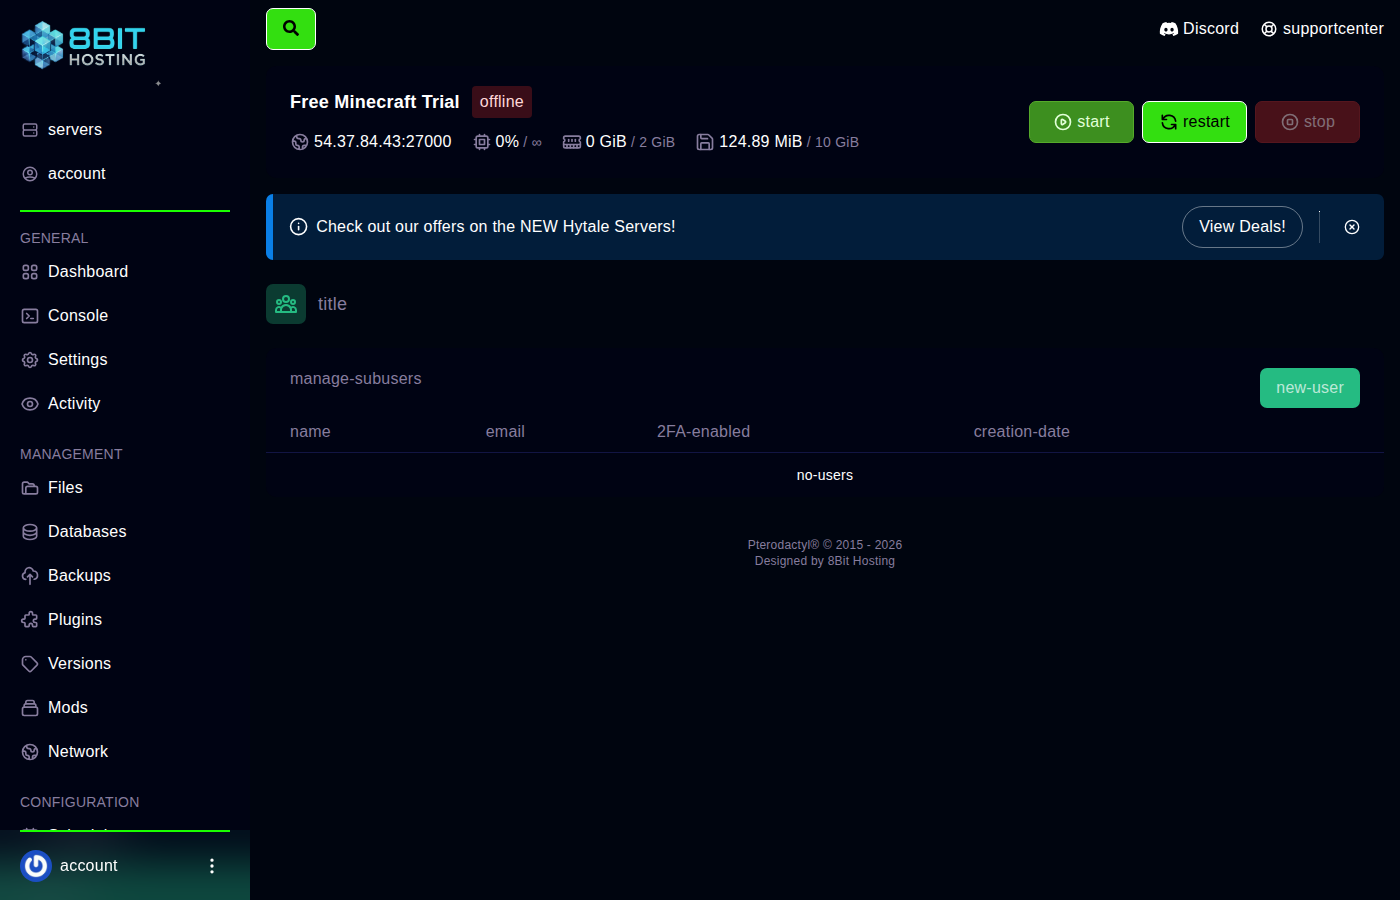Image resolution: width=1400 pixels, height=900 pixels.
Task: Click the Databases cylinder icon
Action: 30,532
